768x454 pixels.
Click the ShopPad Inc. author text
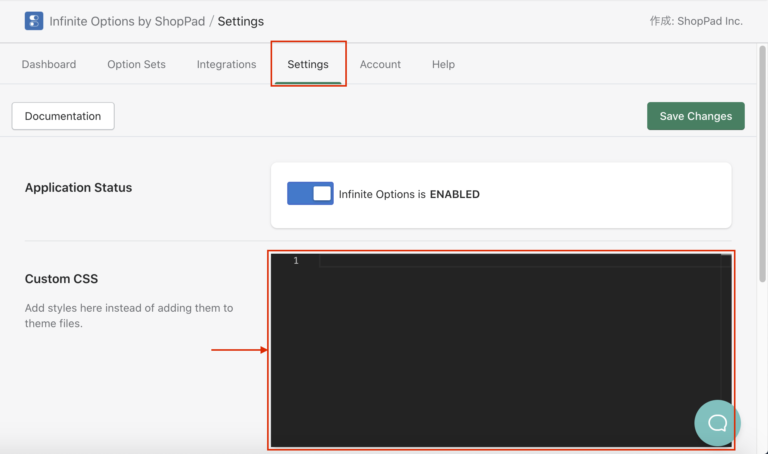click(709, 21)
